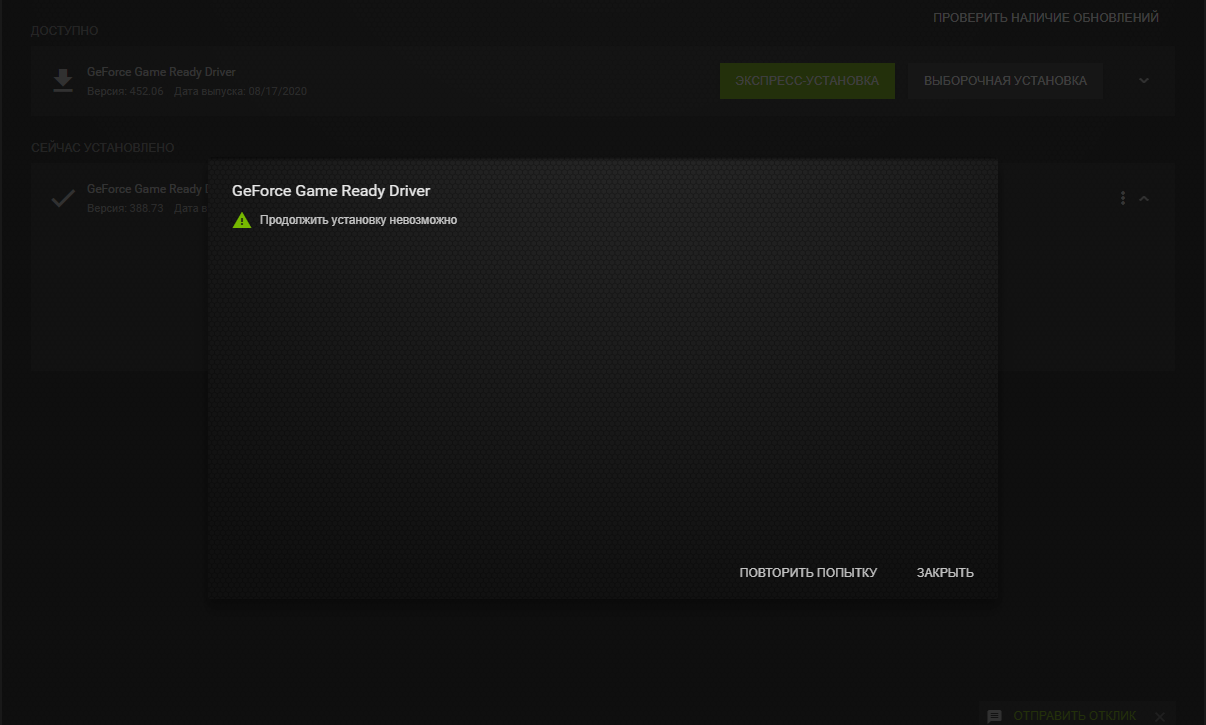Select the Доступно section heading
This screenshot has height=725, width=1206.
click(65, 31)
